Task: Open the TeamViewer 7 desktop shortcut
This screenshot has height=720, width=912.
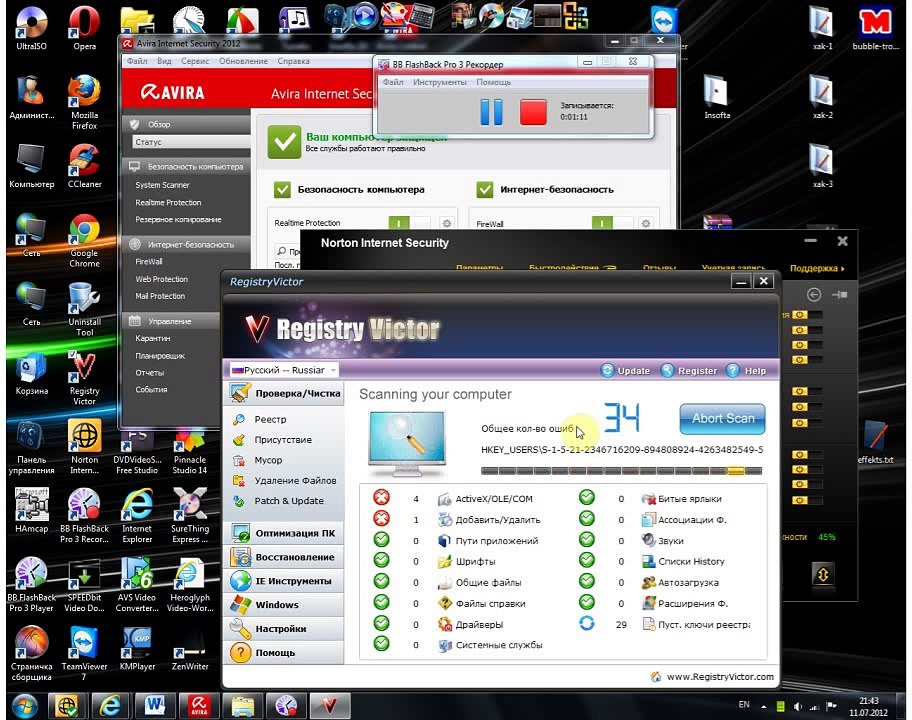Action: click(84, 653)
